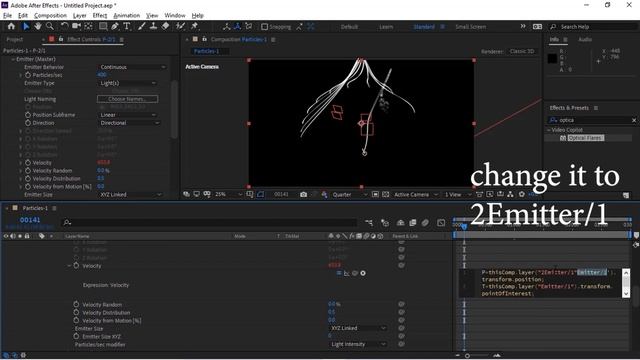The height and width of the screenshot is (360, 640).
Task: Toggle the Velocity stopwatch in Effect Controls
Action: (28, 162)
